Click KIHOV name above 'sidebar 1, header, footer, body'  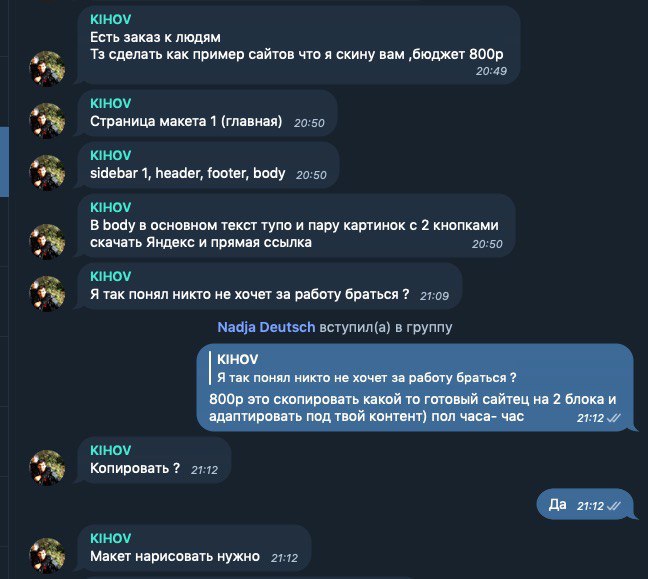111,155
